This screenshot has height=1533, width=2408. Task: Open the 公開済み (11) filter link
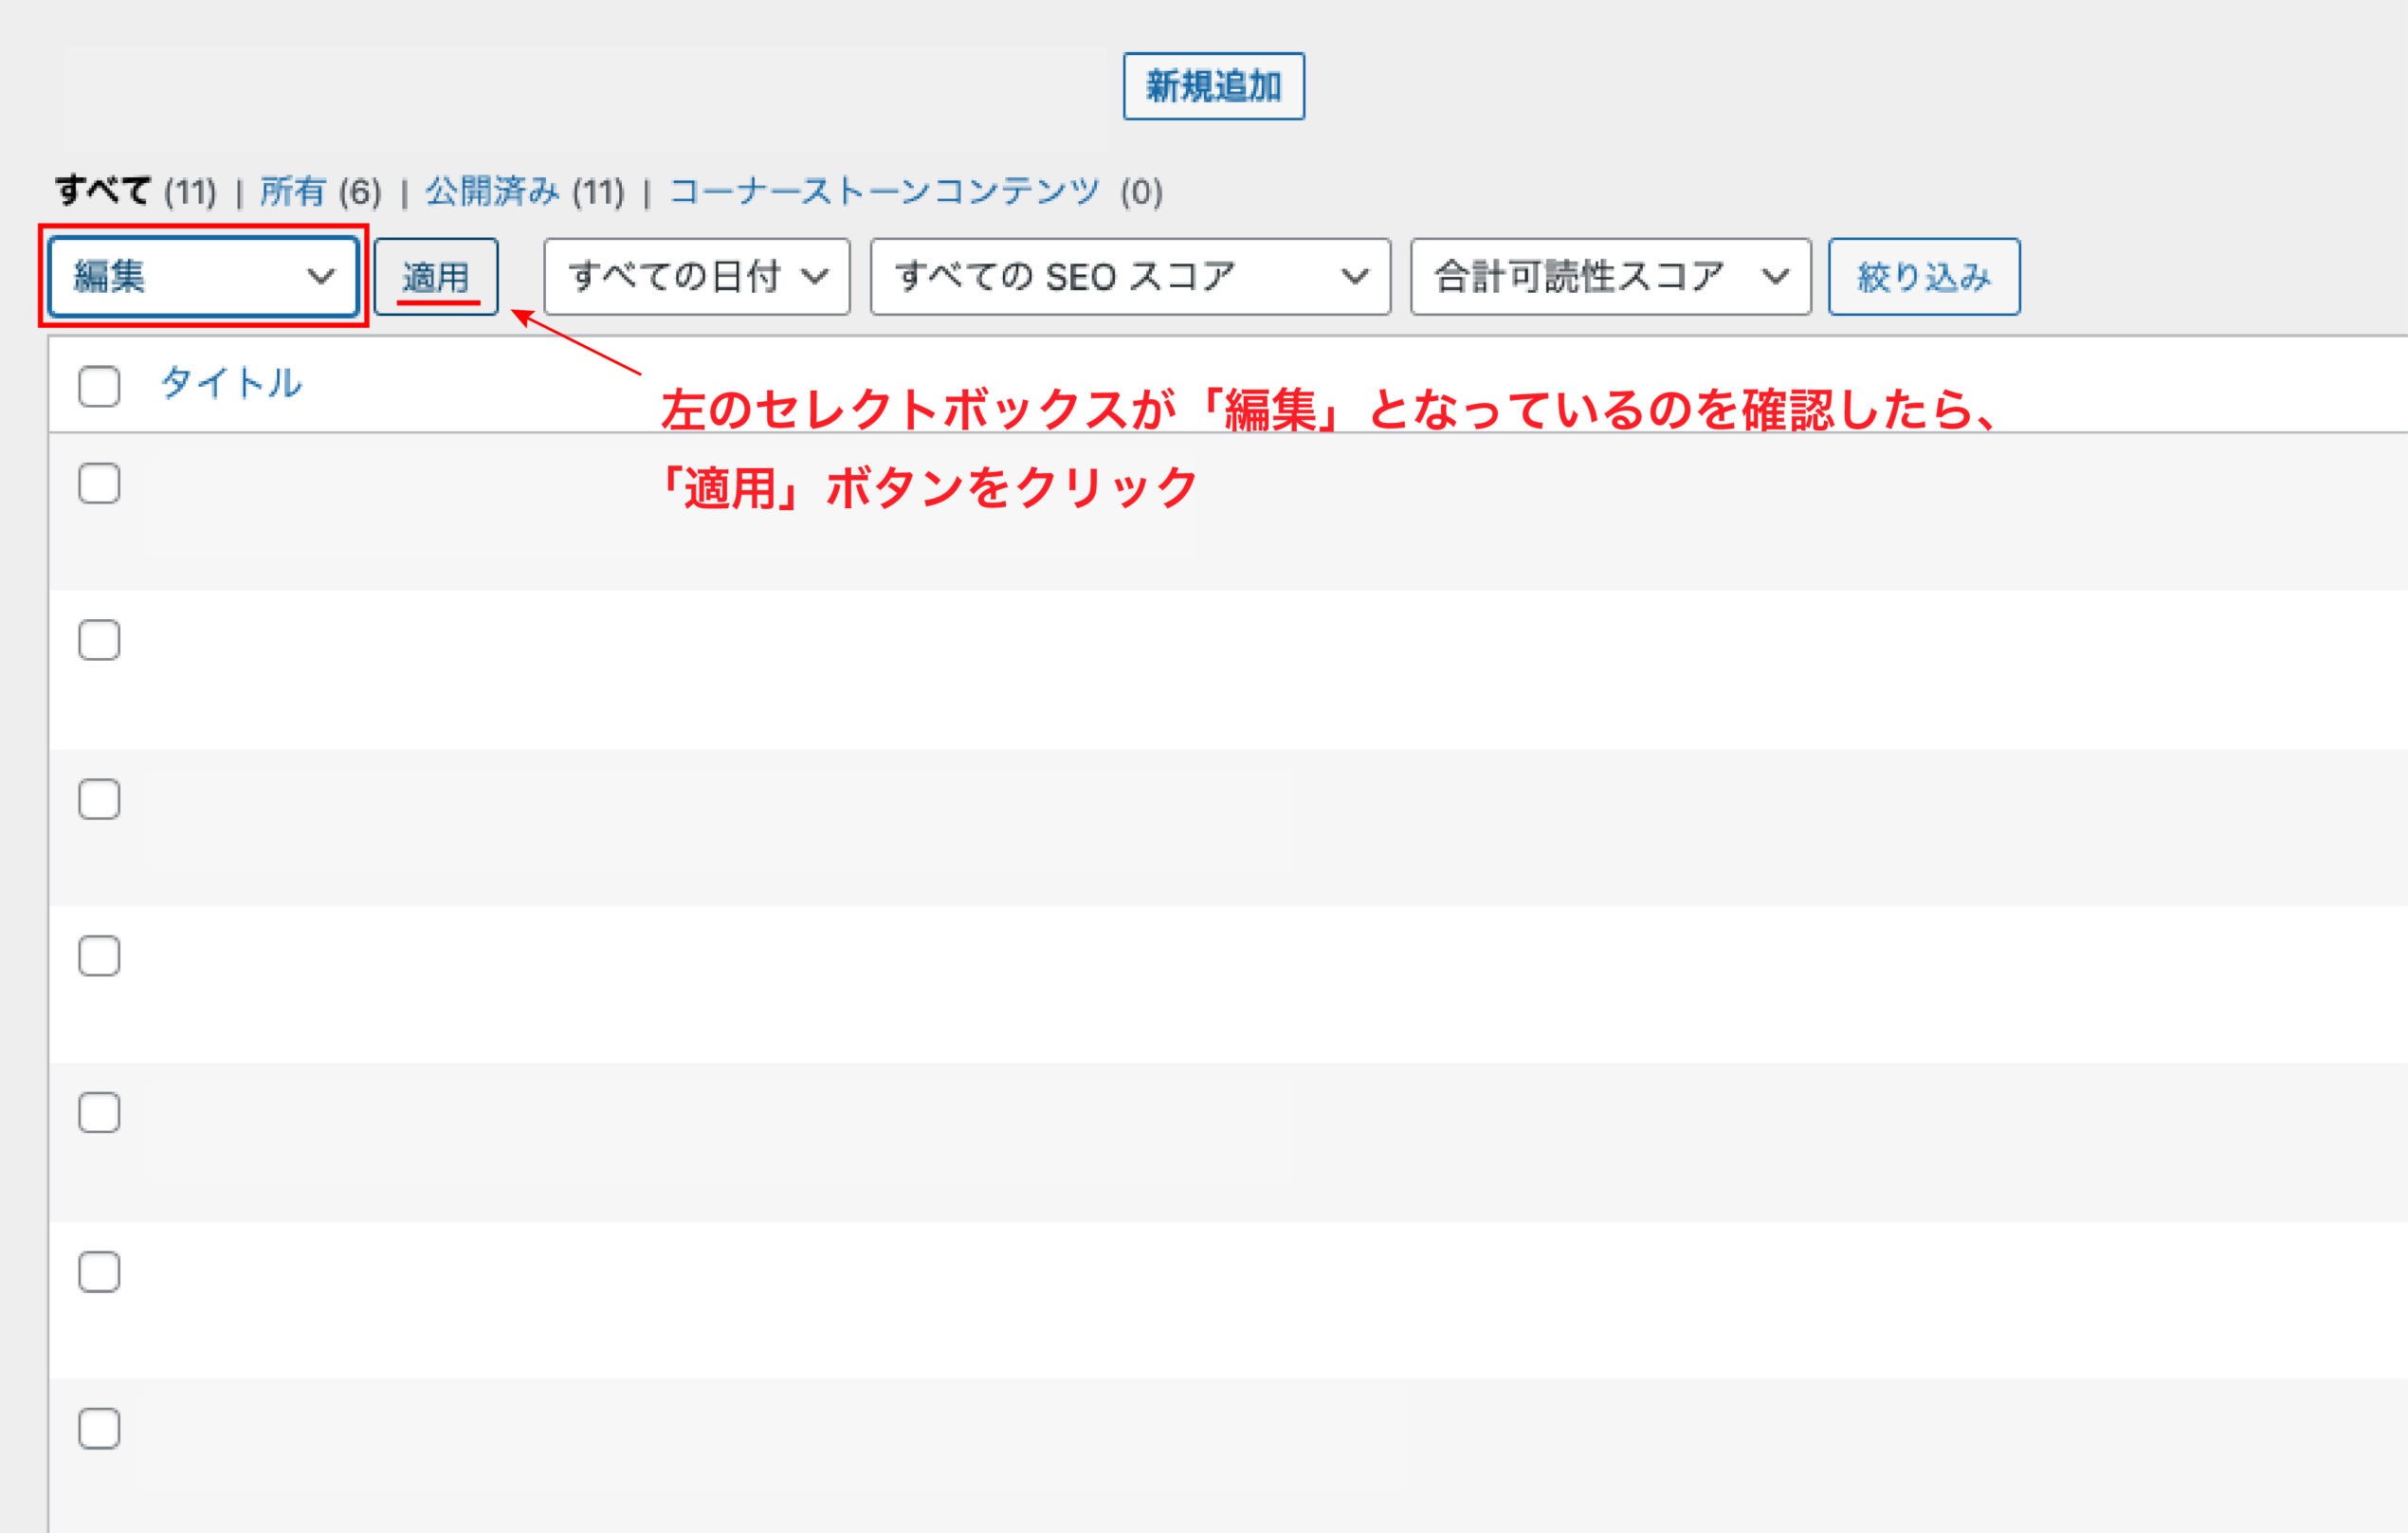click(492, 192)
